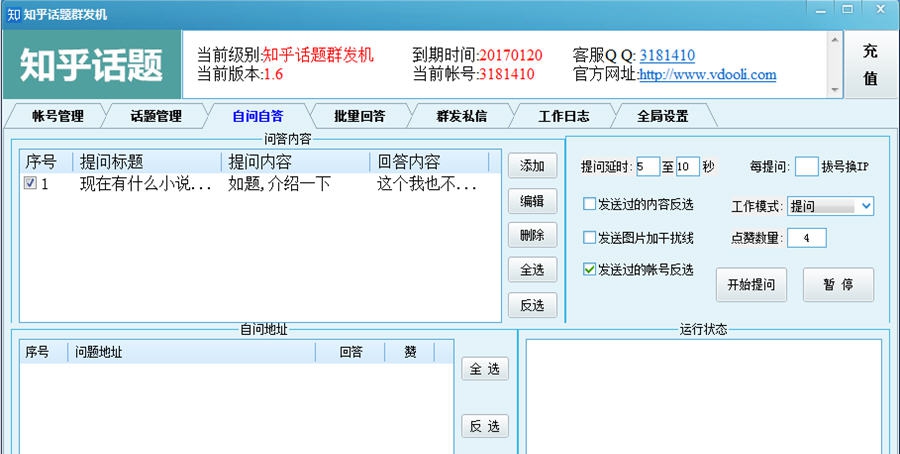The image size is (900, 454).
Task: Click the 序号 header in Q&A list
Action: [x=46, y=162]
